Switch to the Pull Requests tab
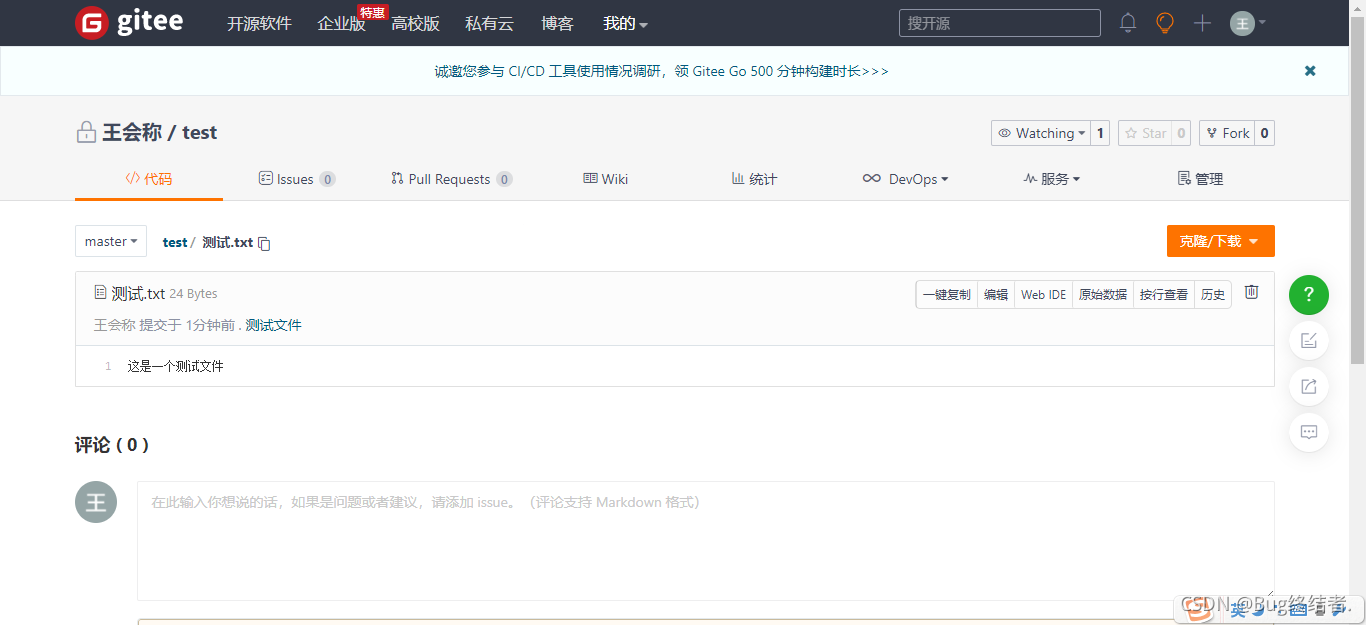Image resolution: width=1366 pixels, height=625 pixels. click(451, 179)
